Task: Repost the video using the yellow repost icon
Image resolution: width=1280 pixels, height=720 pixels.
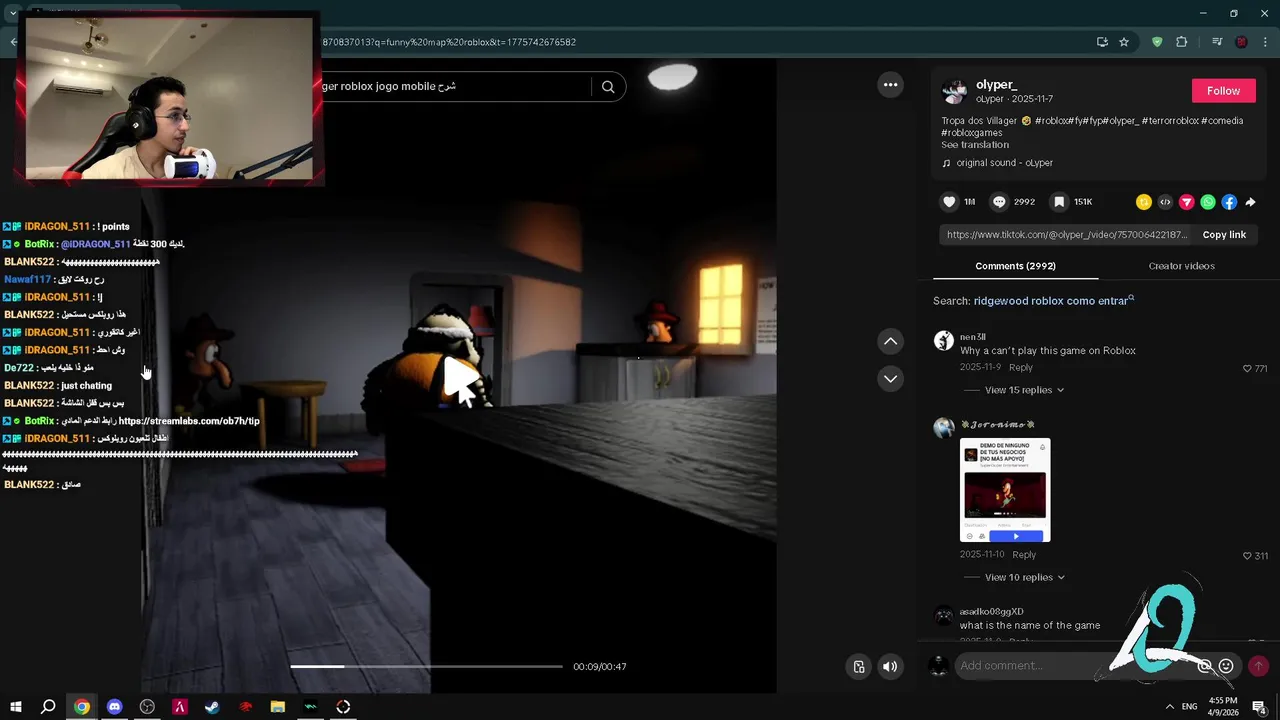Action: click(1144, 202)
